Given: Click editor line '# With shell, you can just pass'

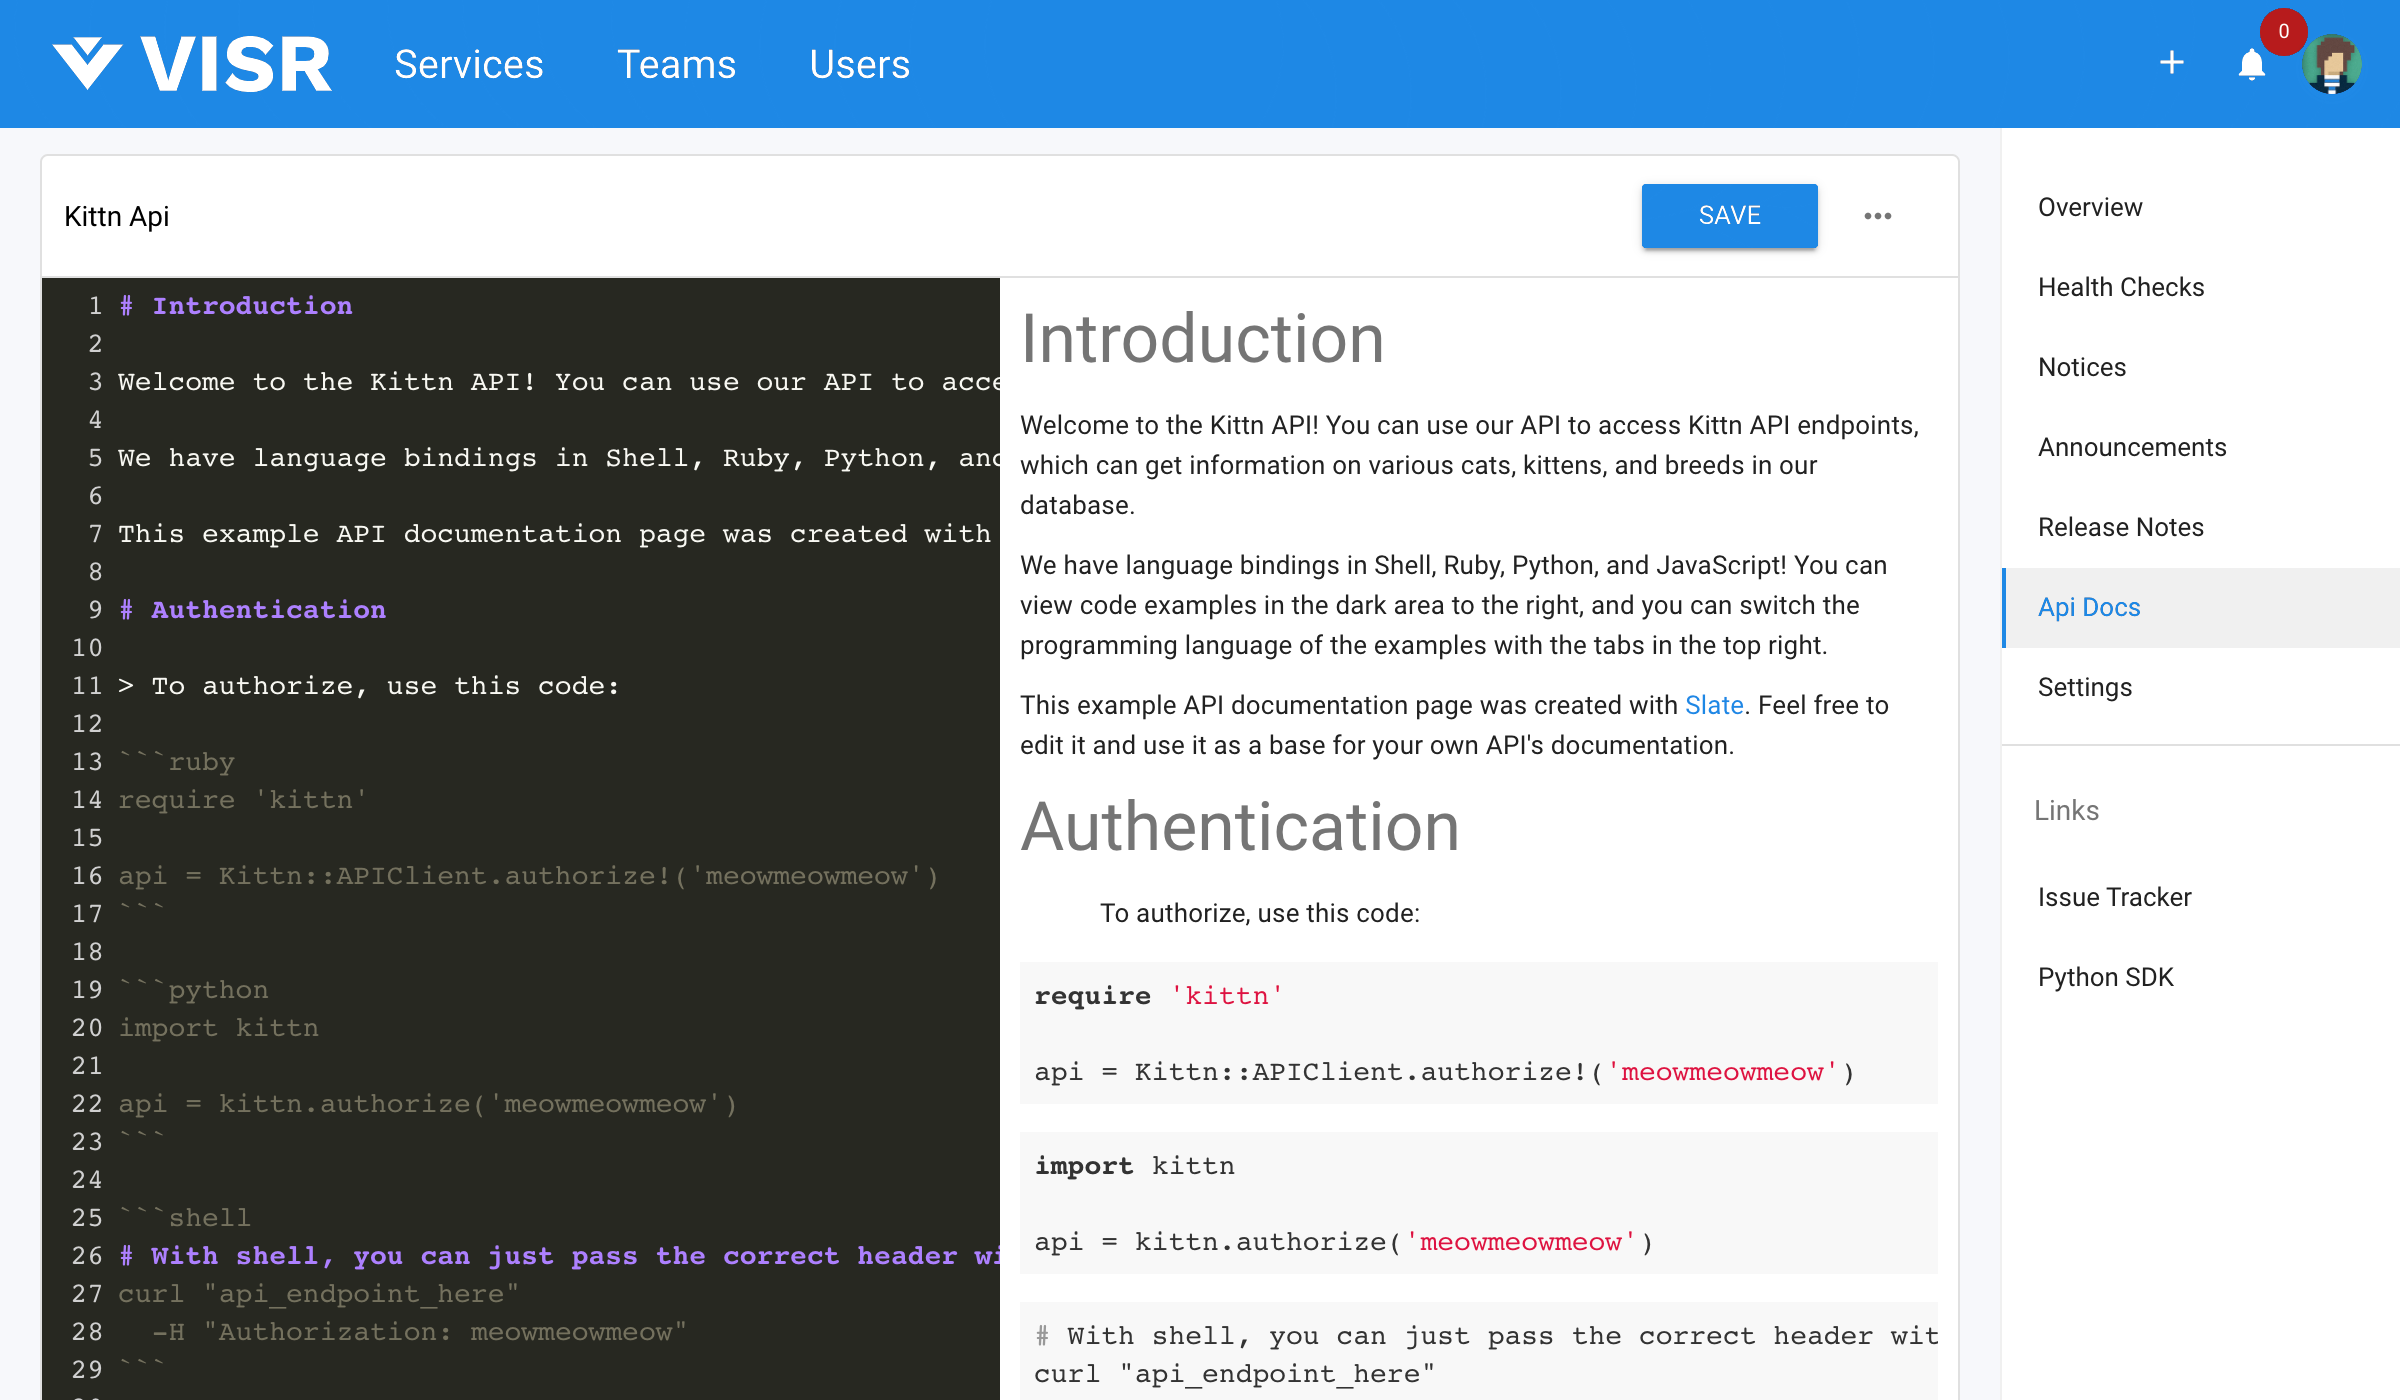Looking at the screenshot, I should coord(559,1256).
